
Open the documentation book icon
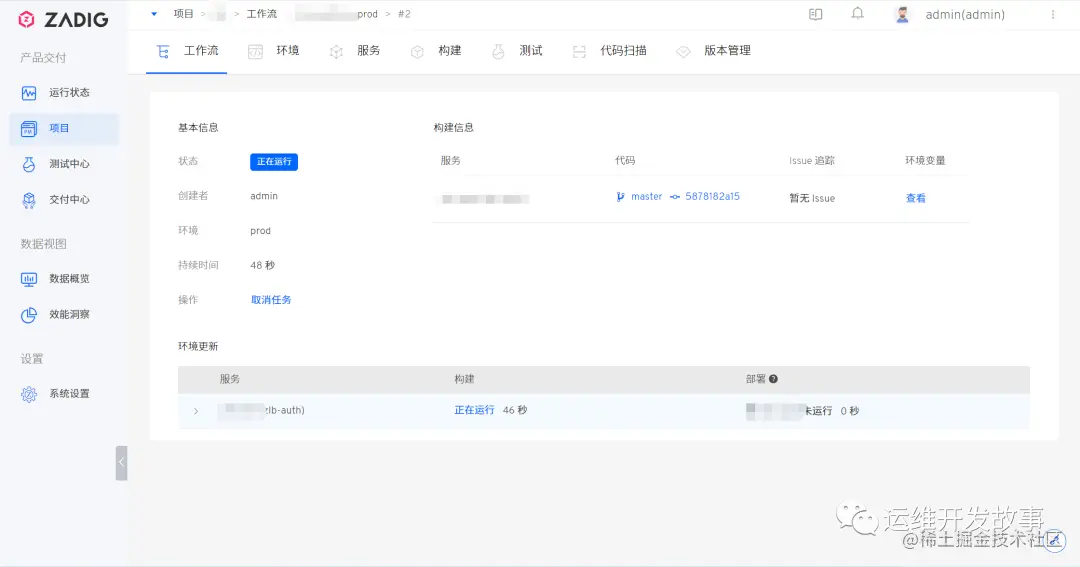(x=816, y=14)
